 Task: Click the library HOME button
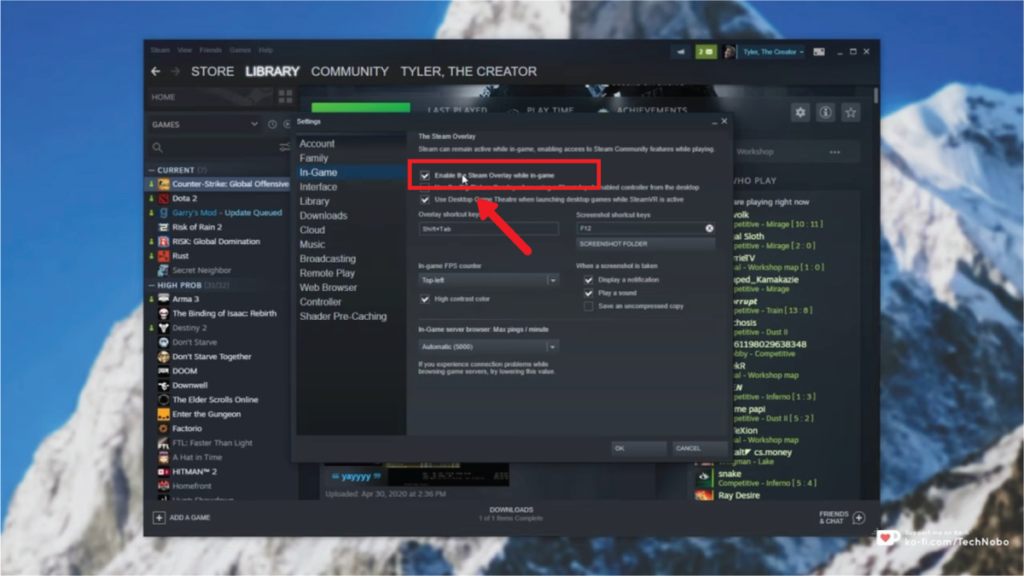point(163,97)
